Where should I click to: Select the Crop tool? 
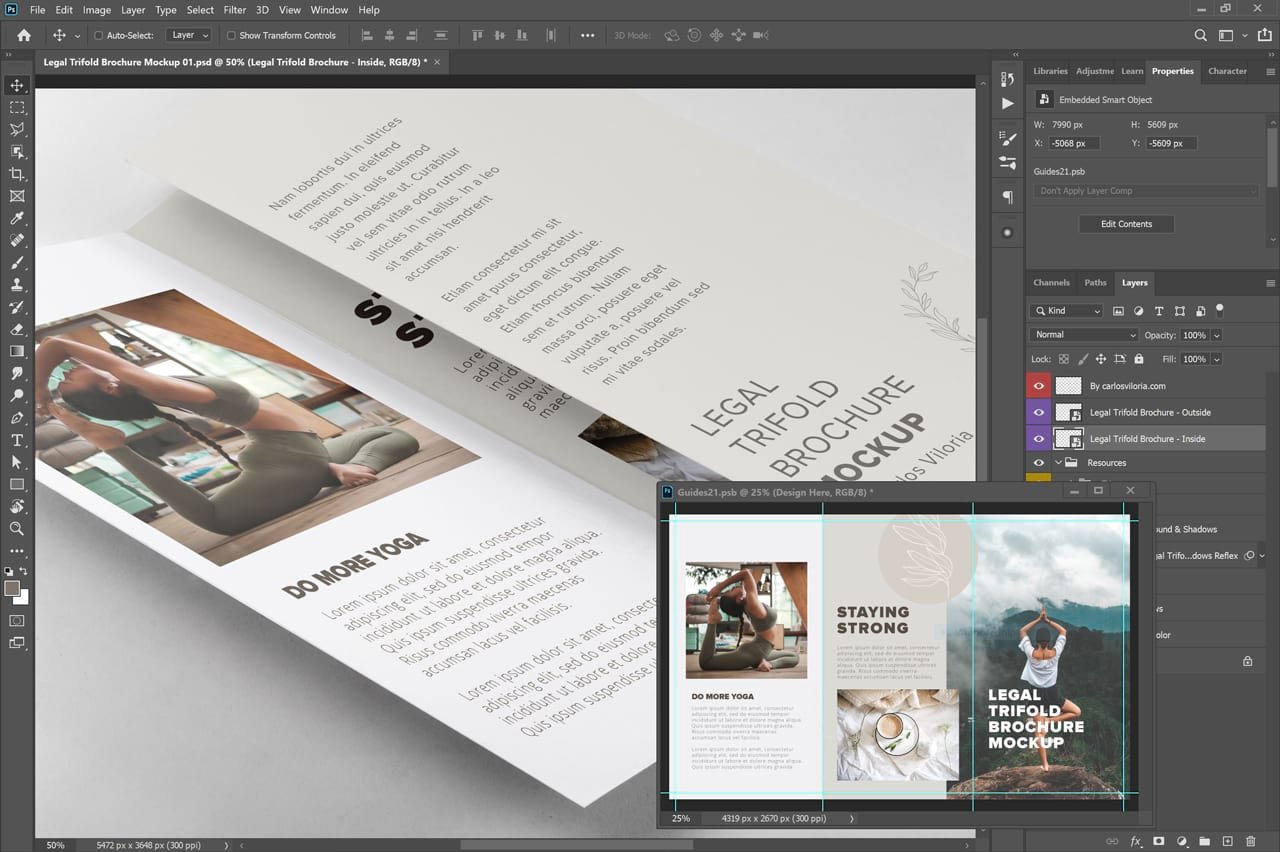pyautogui.click(x=17, y=174)
